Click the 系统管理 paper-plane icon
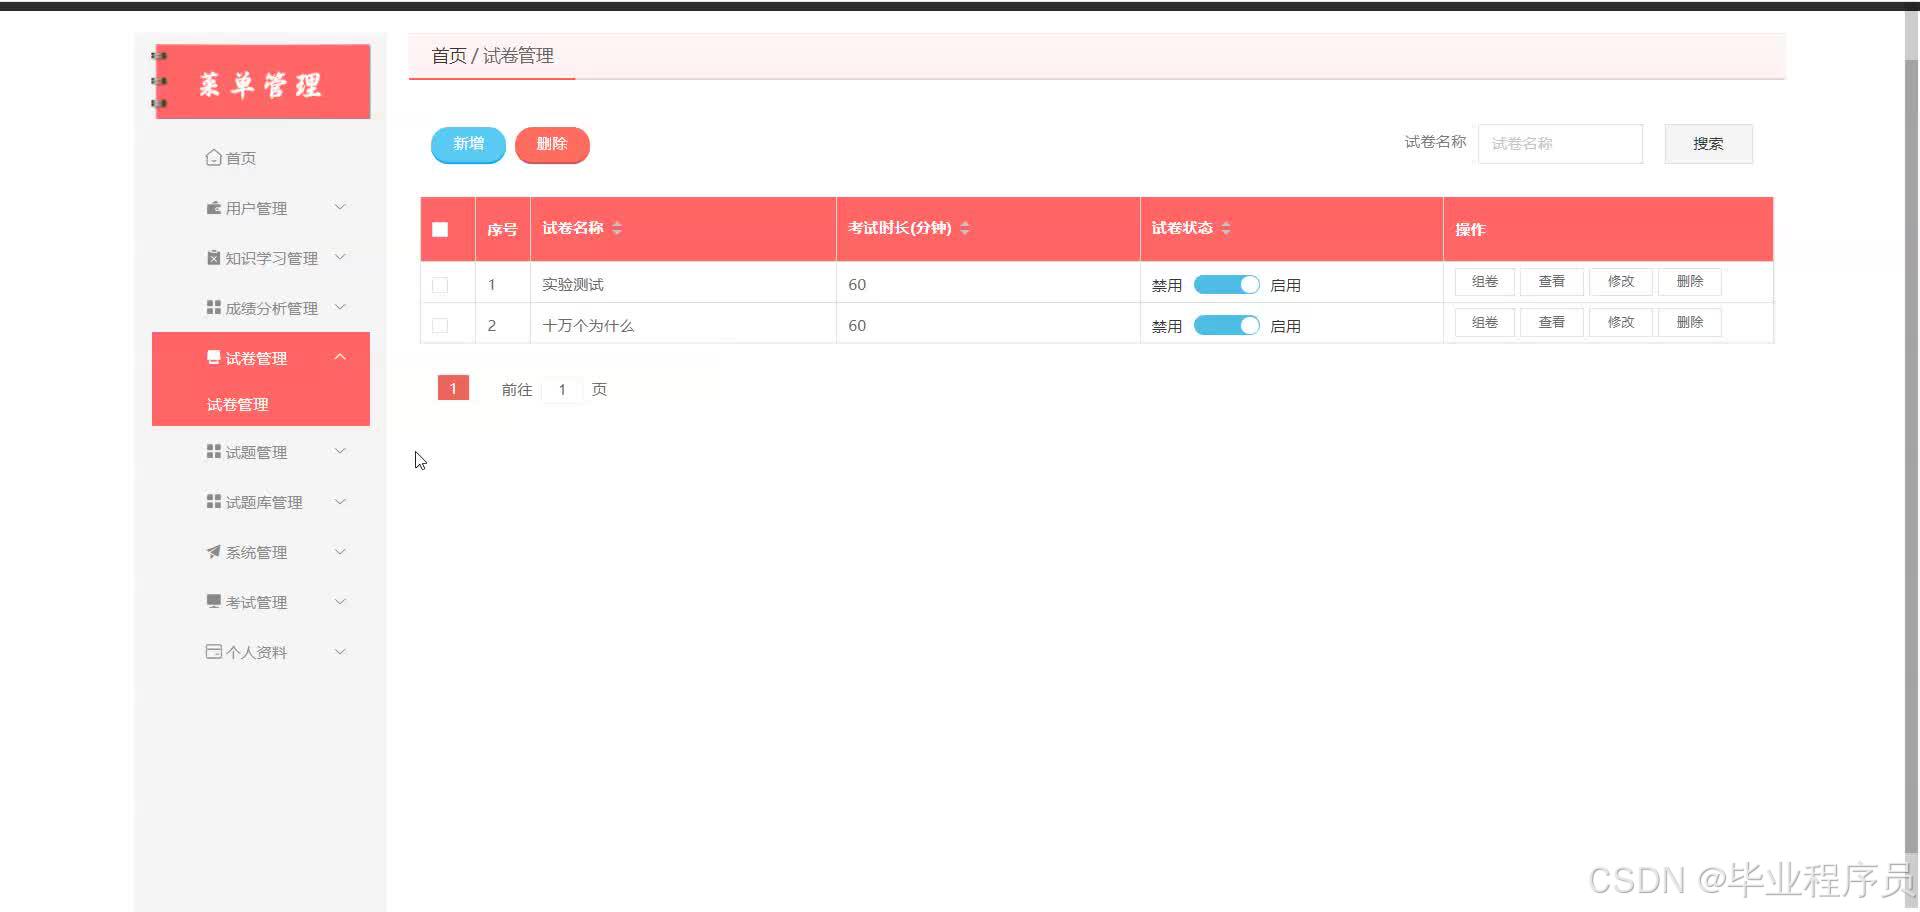Screen dimensions: 1920x912 pos(213,551)
